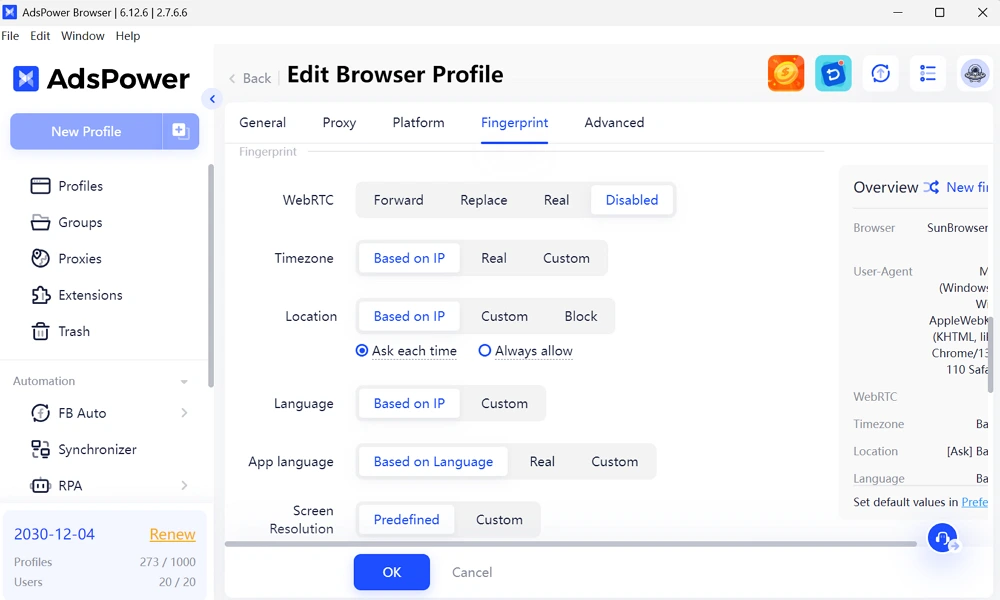The height and width of the screenshot is (600, 1000).
Task: Collapse the sidebar with the chevron button
Action: pyautogui.click(x=212, y=99)
